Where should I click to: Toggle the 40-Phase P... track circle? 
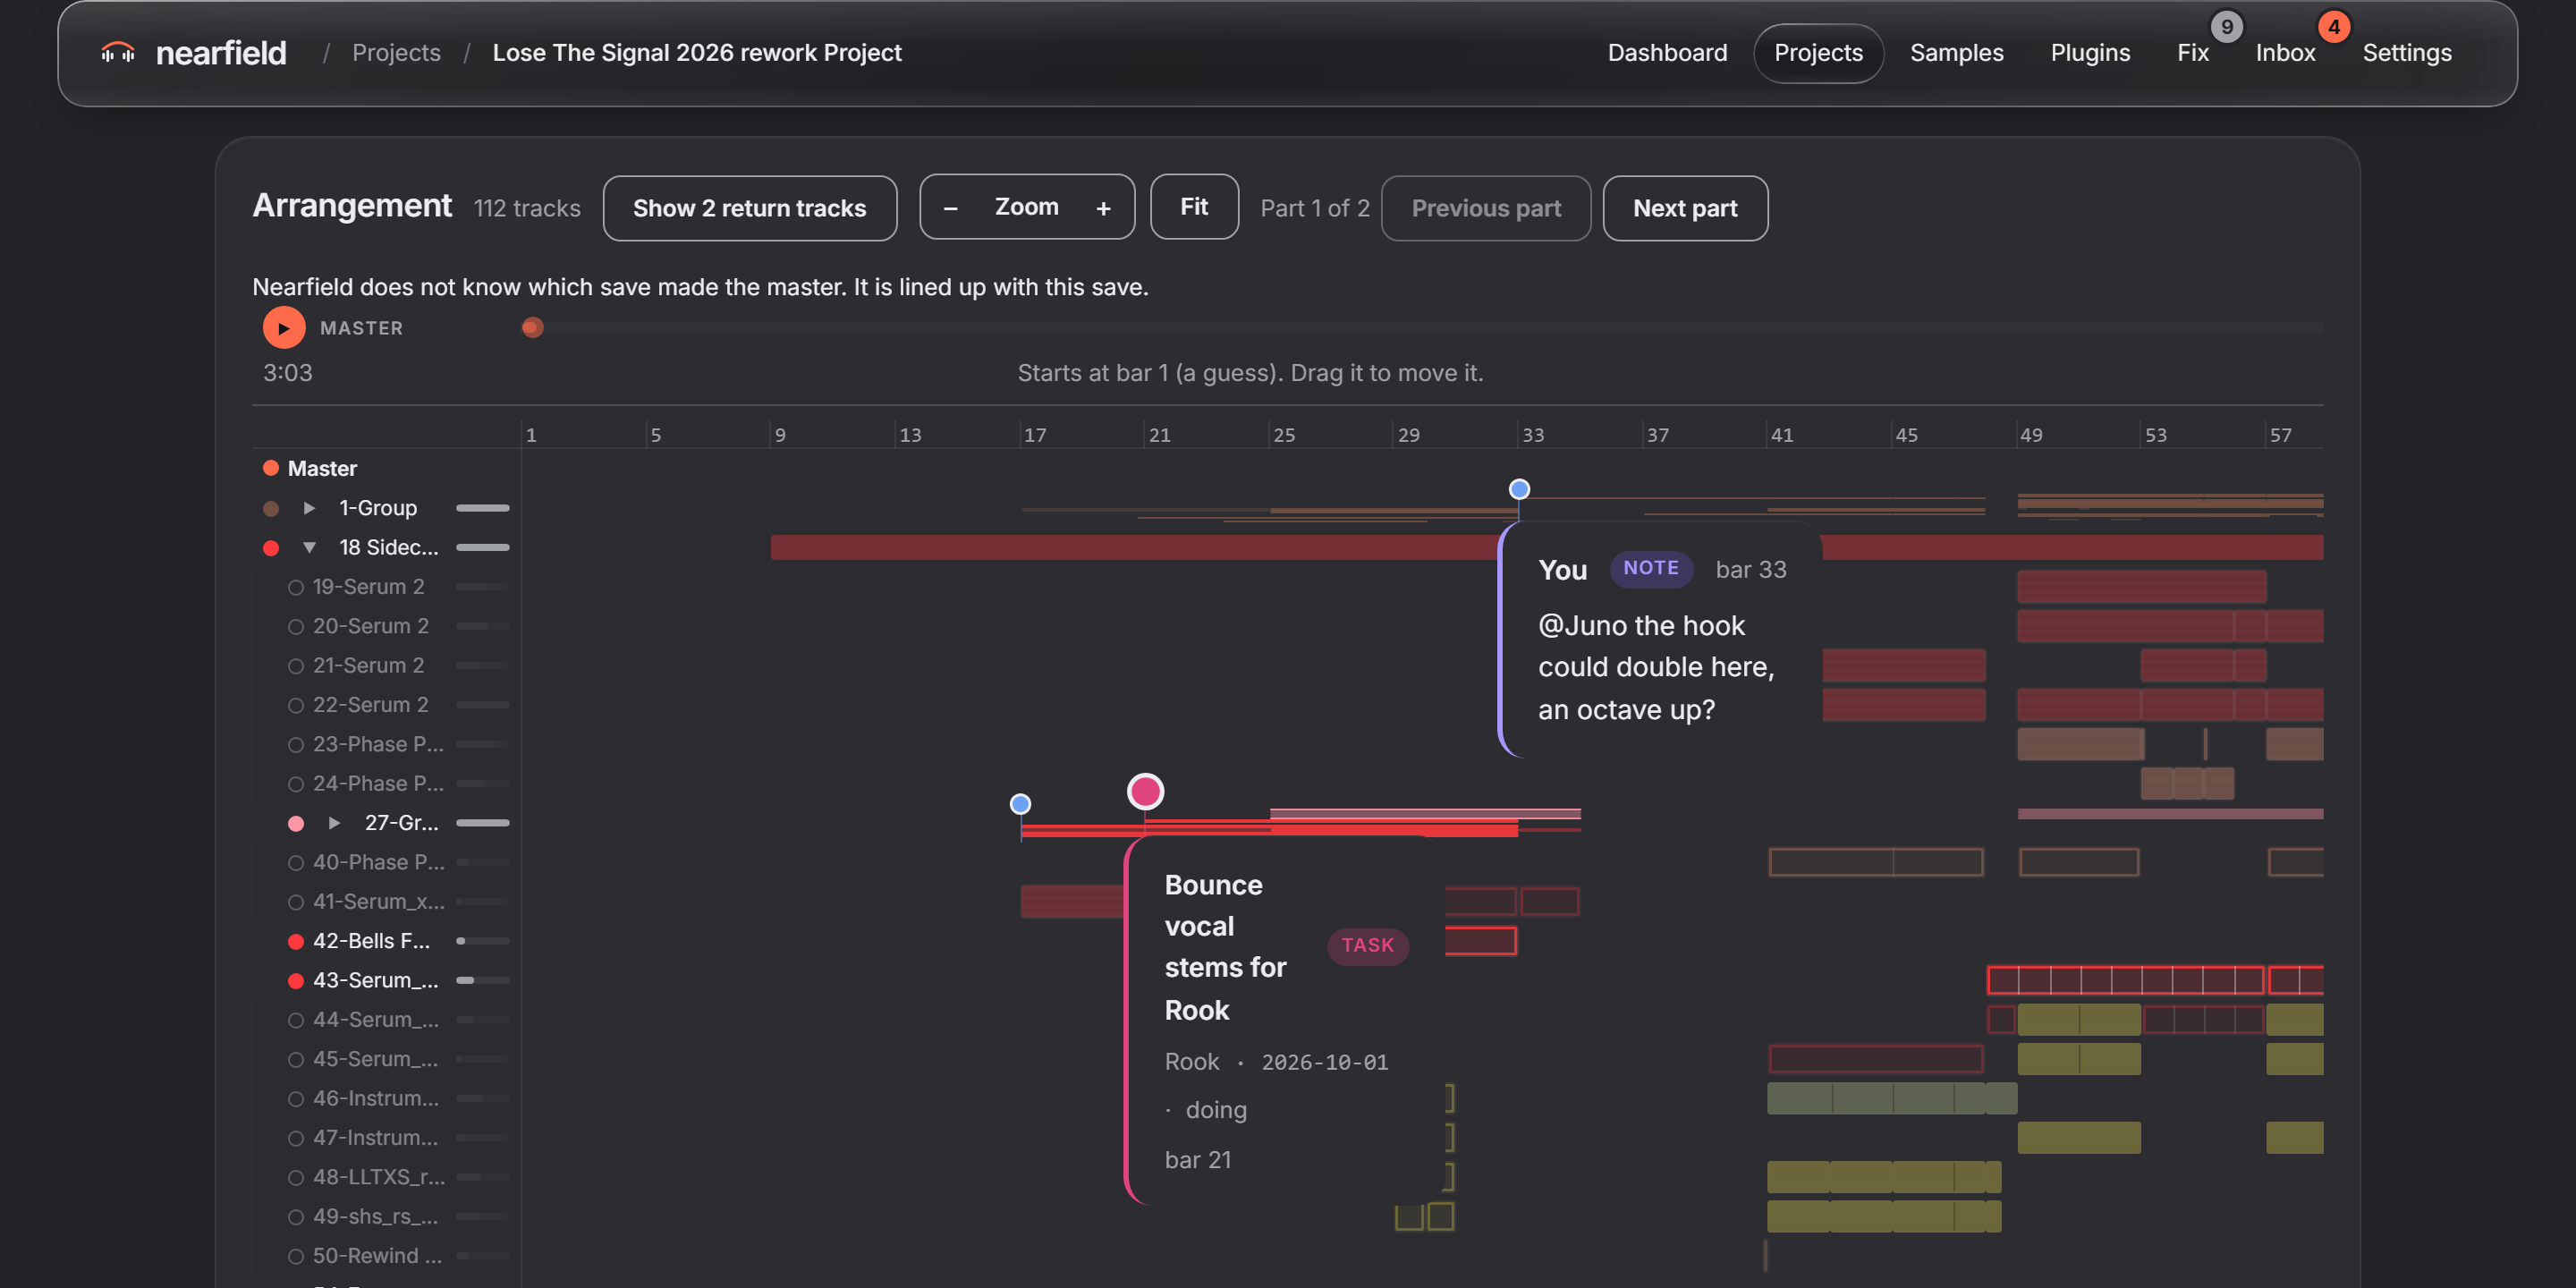pyautogui.click(x=296, y=863)
